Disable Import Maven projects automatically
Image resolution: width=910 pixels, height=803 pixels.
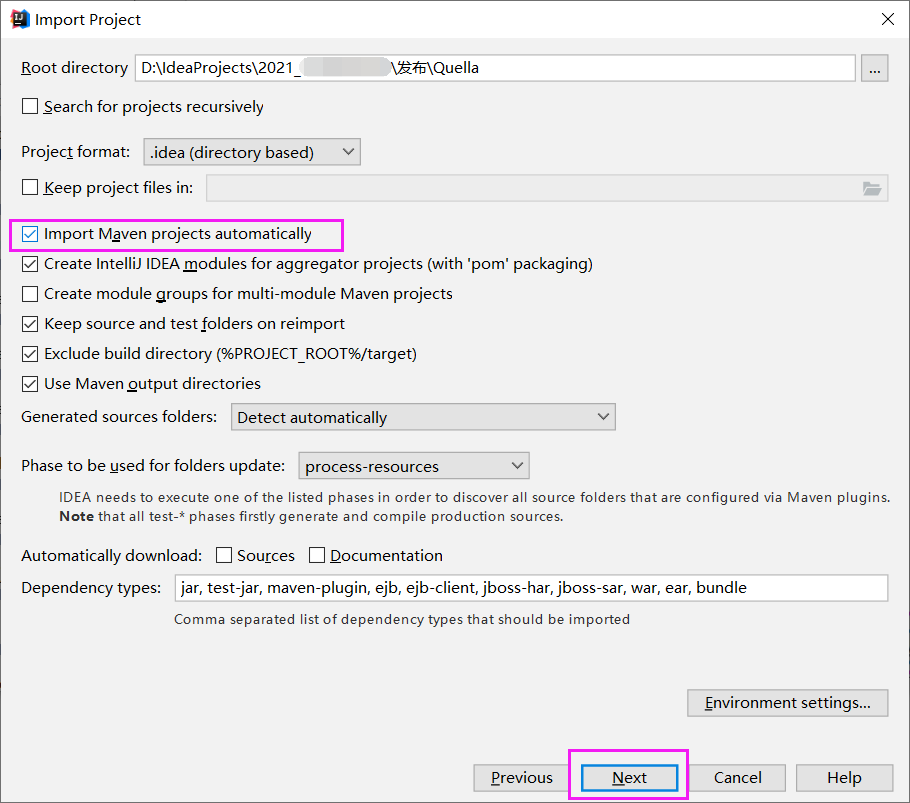coord(30,233)
